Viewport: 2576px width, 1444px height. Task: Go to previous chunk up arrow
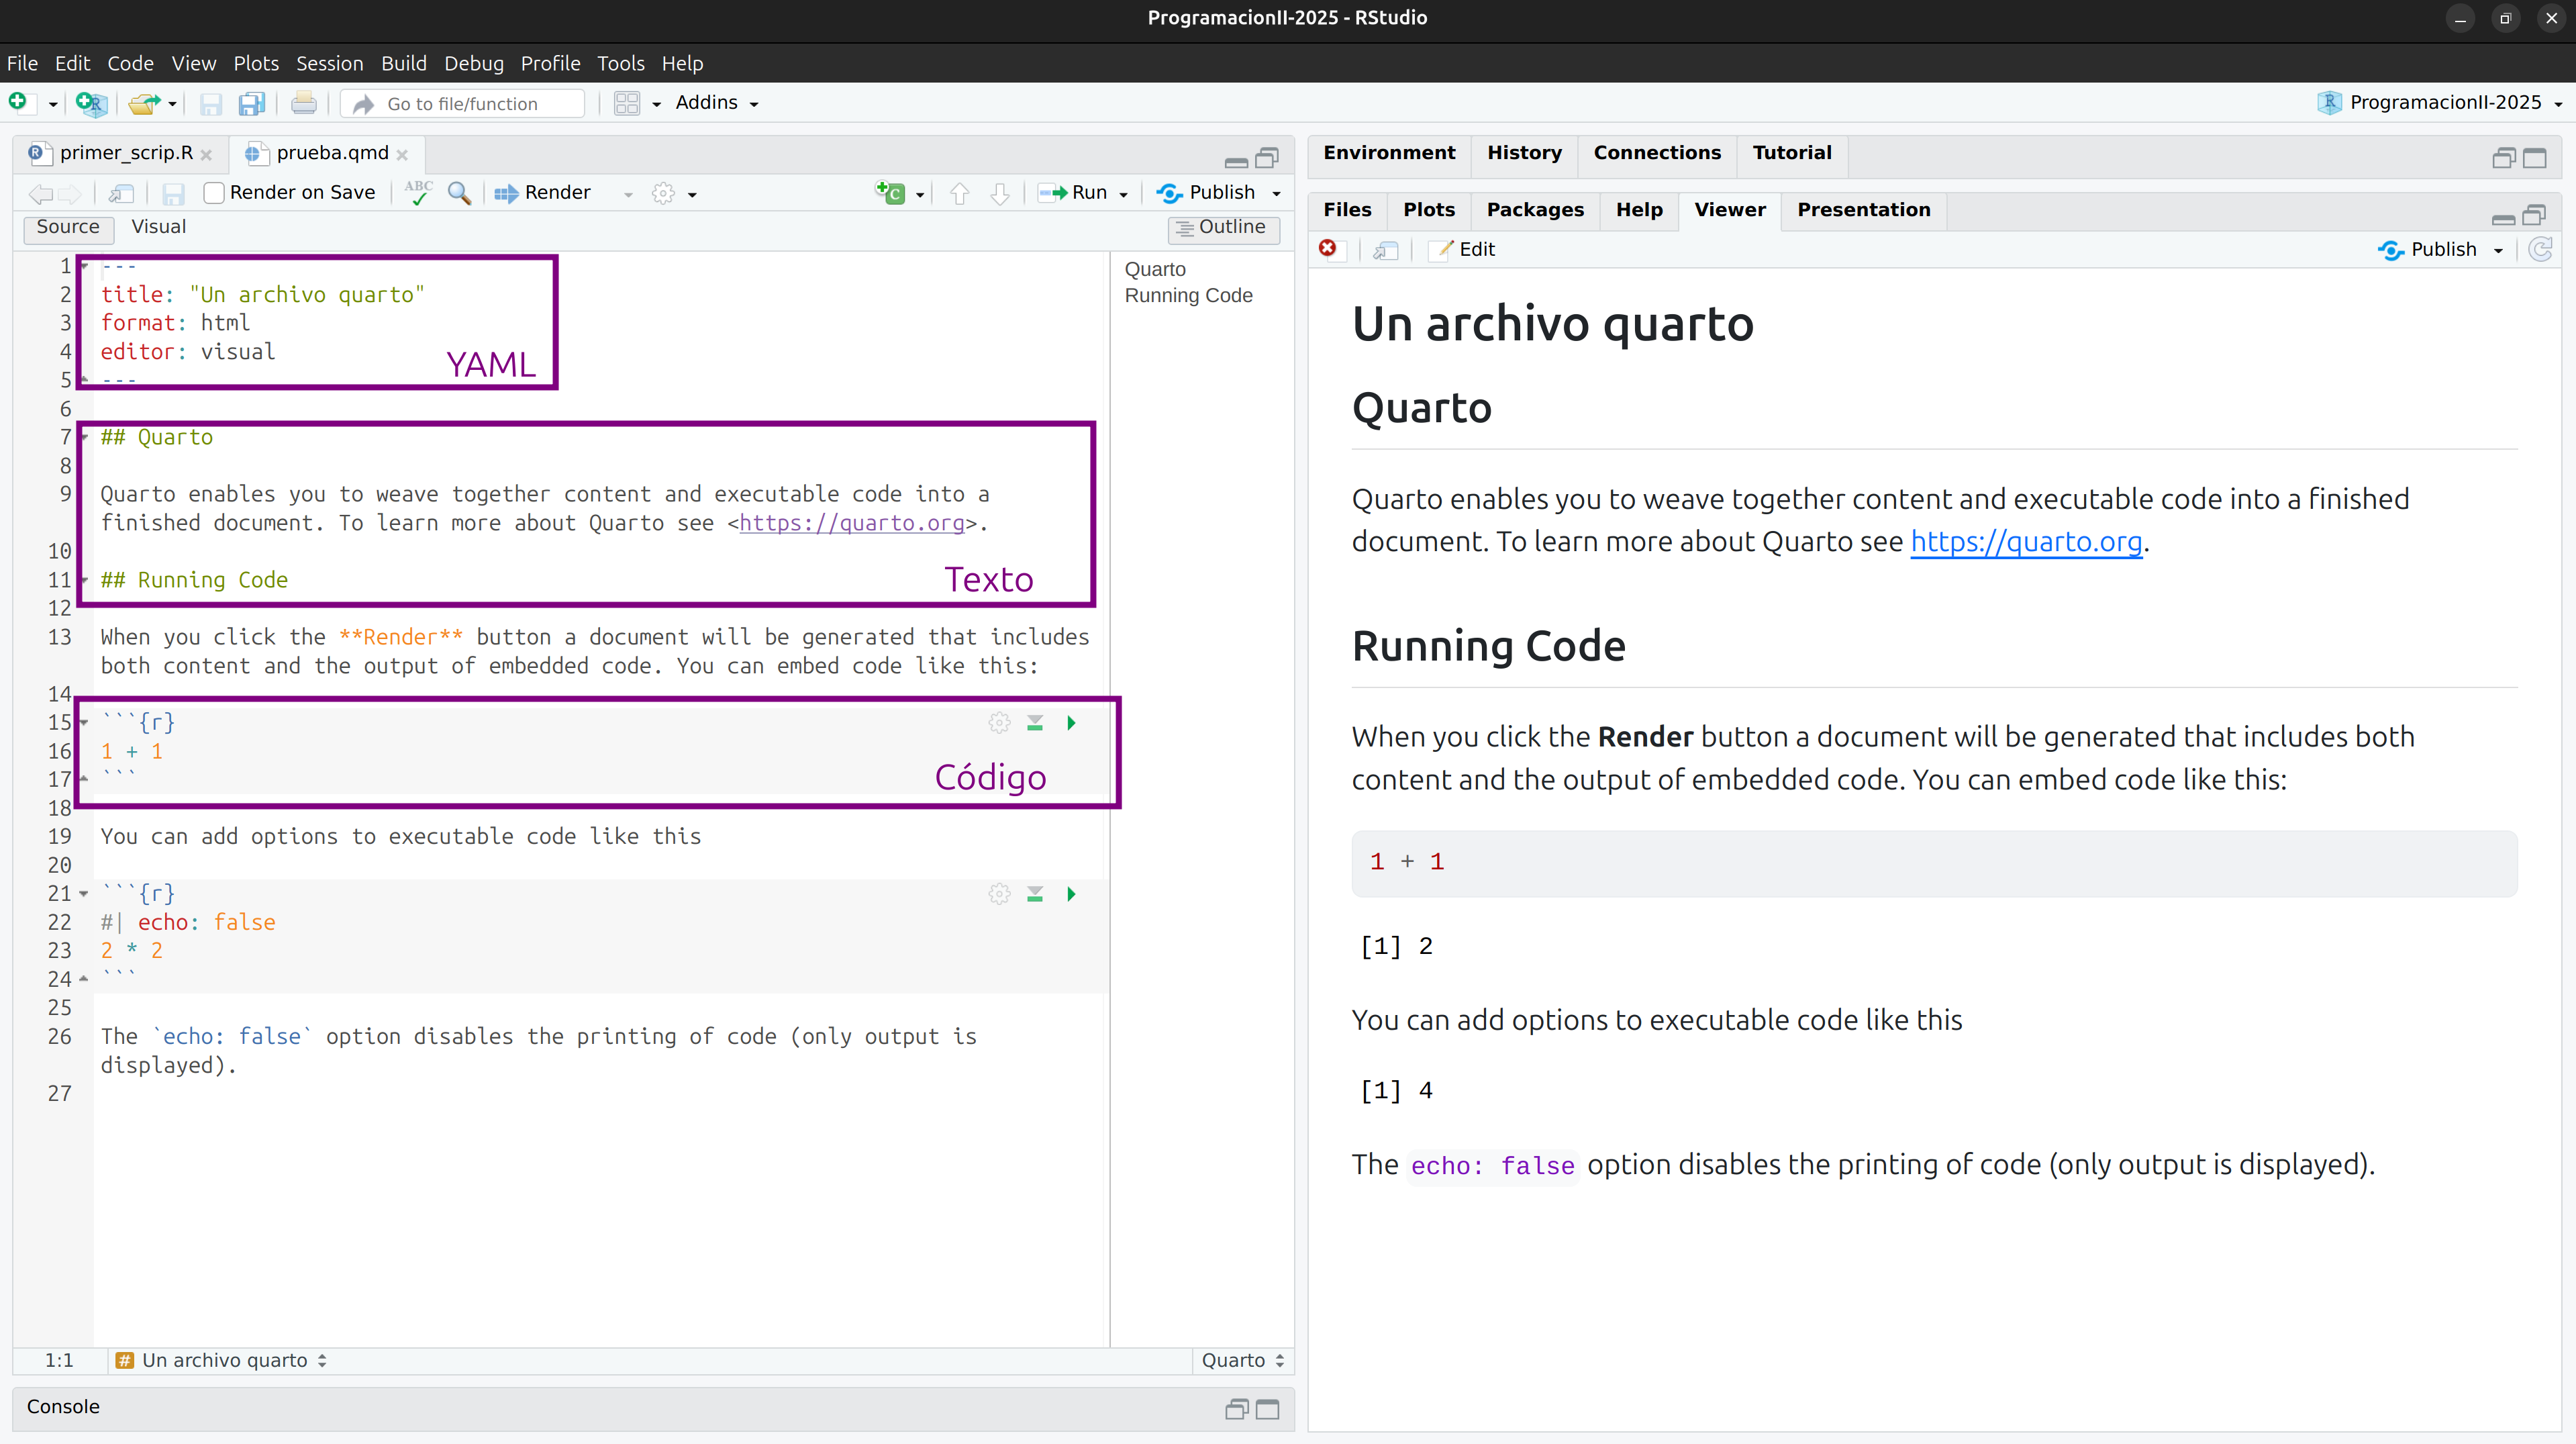pyautogui.click(x=960, y=193)
